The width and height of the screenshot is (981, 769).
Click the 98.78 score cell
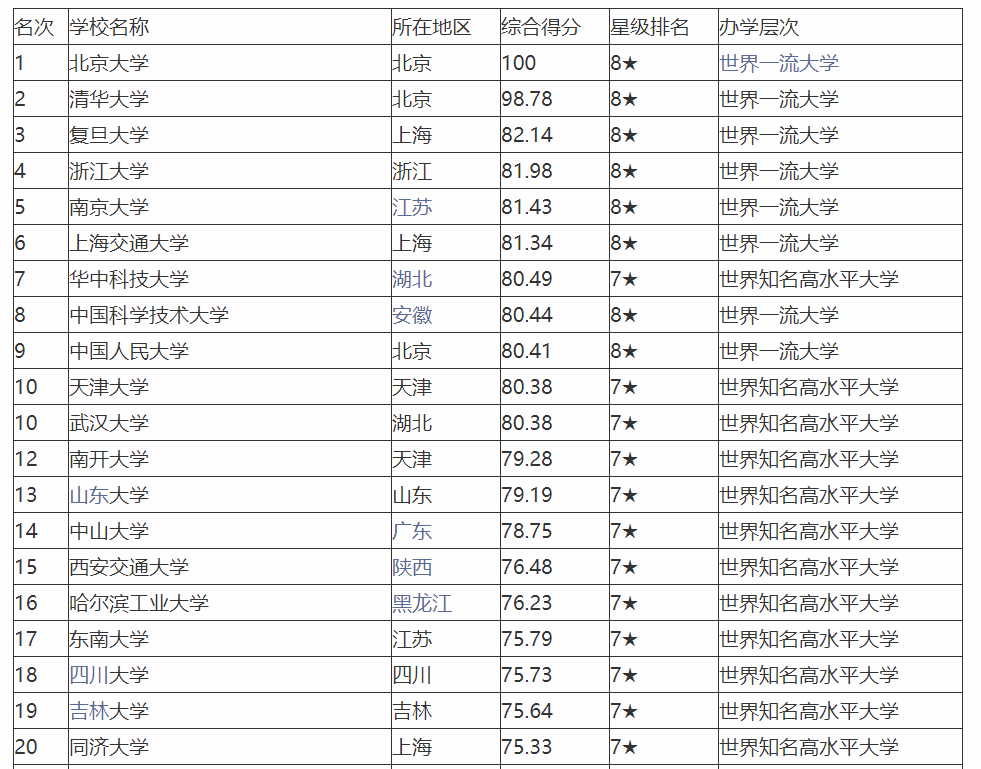click(x=555, y=99)
